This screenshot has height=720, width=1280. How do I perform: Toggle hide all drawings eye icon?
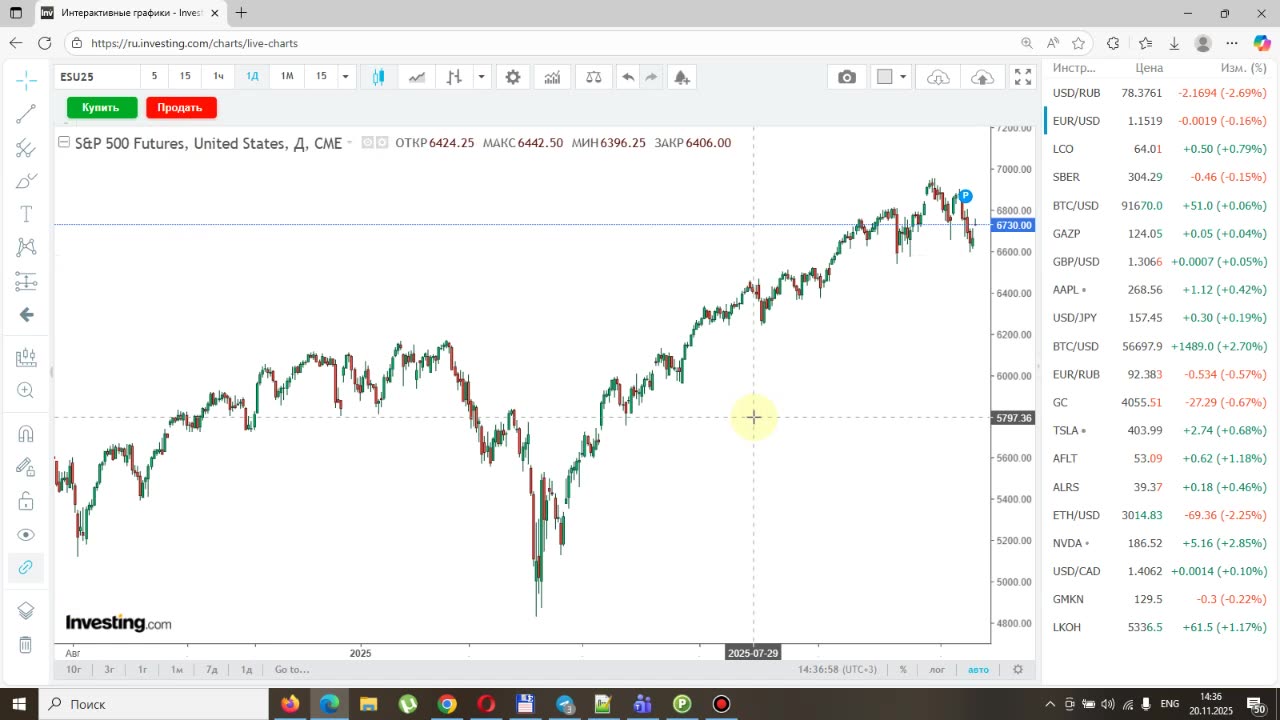click(26, 534)
